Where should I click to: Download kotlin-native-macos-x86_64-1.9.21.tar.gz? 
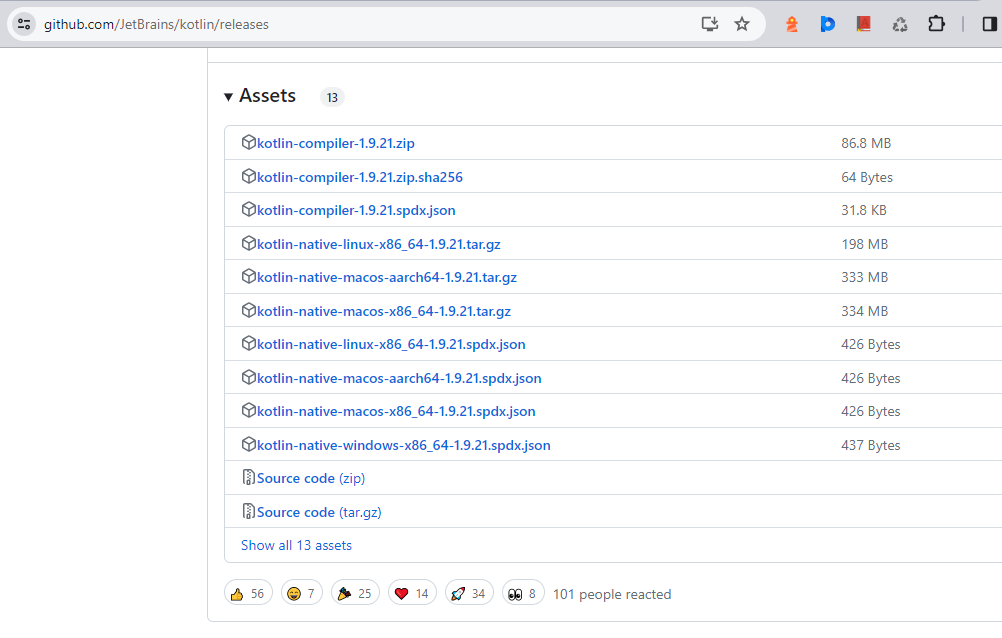pyautogui.click(x=383, y=311)
